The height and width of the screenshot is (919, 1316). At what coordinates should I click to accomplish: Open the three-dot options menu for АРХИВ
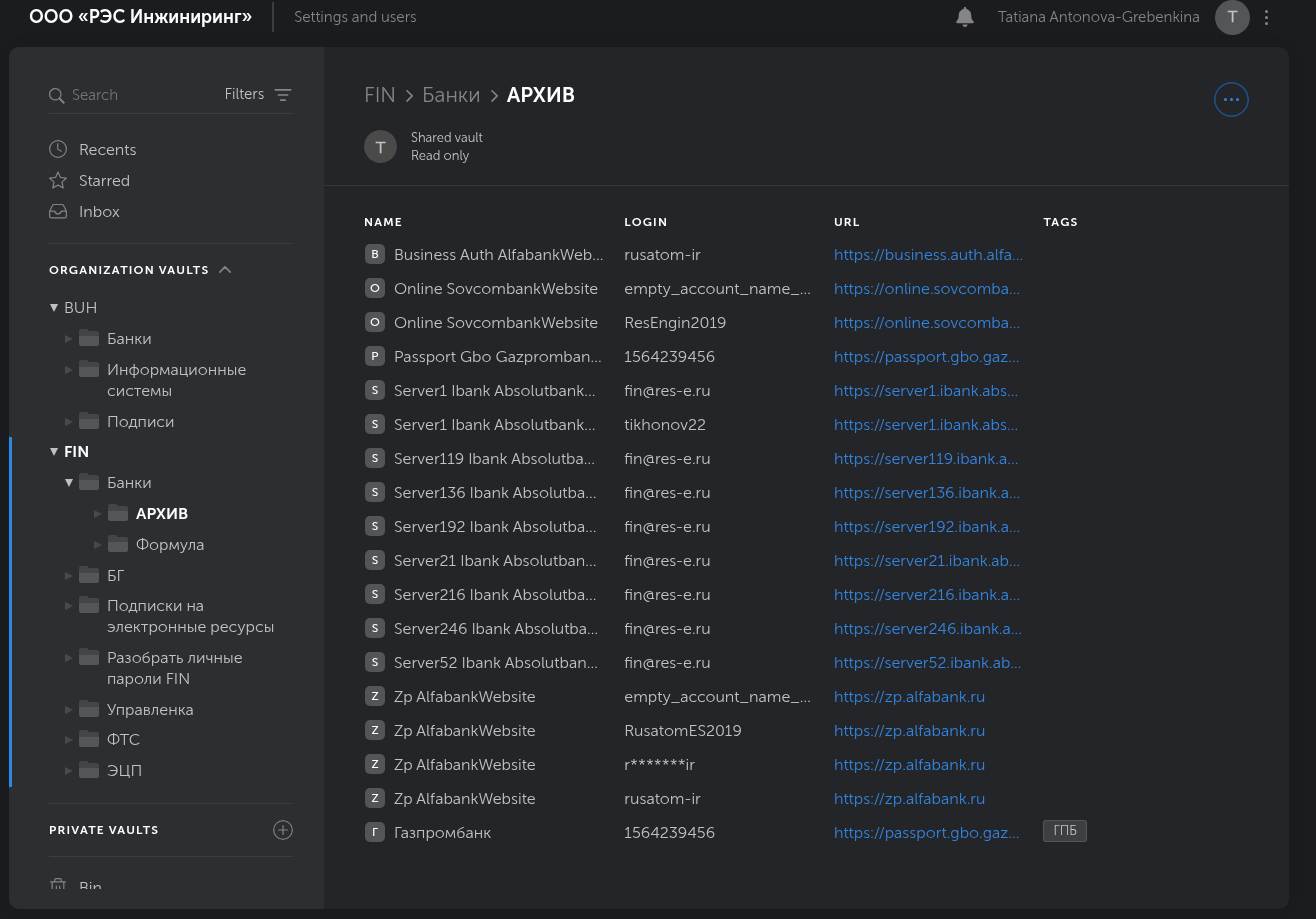tap(1231, 100)
